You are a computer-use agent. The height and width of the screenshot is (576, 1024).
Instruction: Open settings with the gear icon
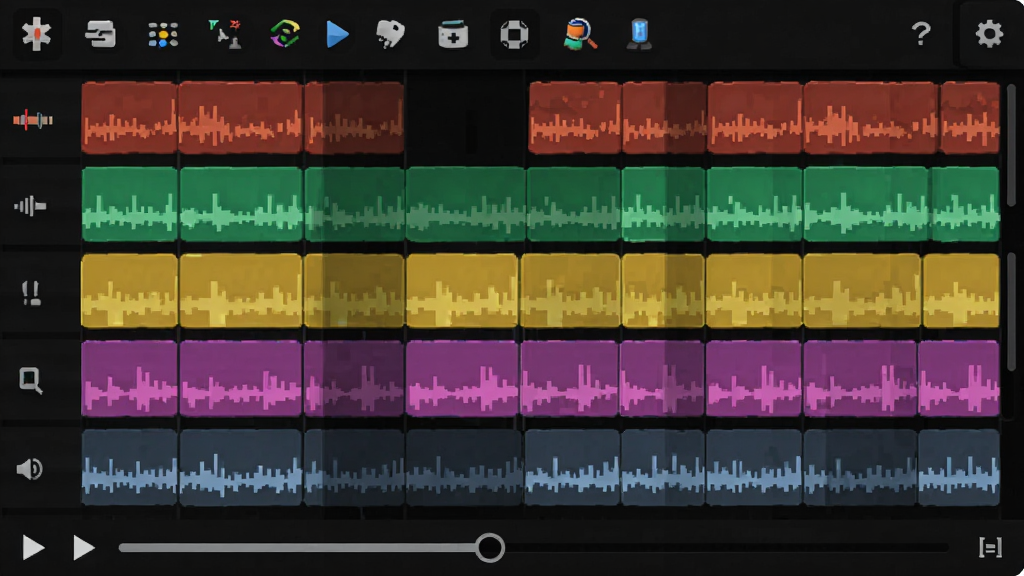coord(989,33)
